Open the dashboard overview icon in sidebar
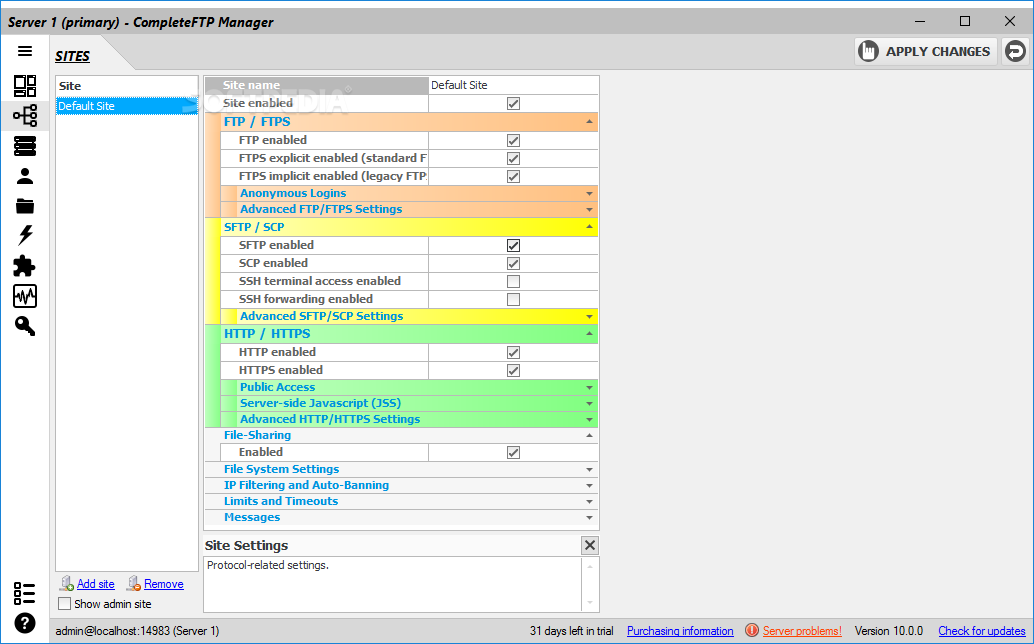 25,86
